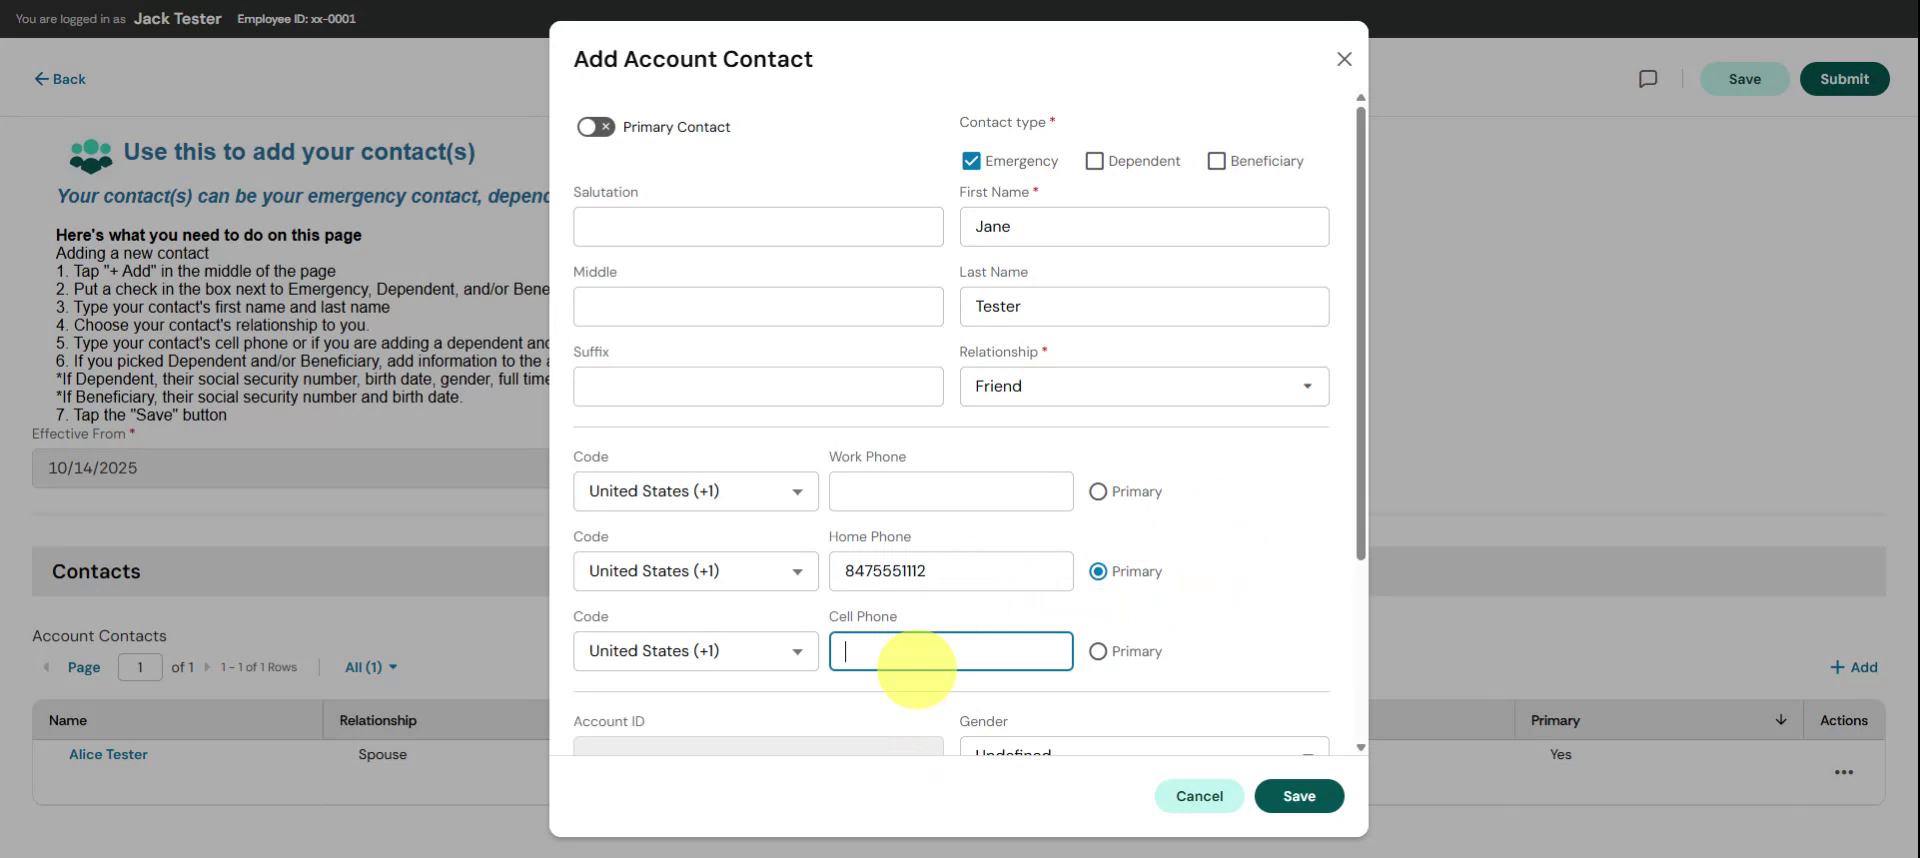1920x858 pixels.
Task: Toggle the Primary Contact switch
Action: click(x=596, y=127)
